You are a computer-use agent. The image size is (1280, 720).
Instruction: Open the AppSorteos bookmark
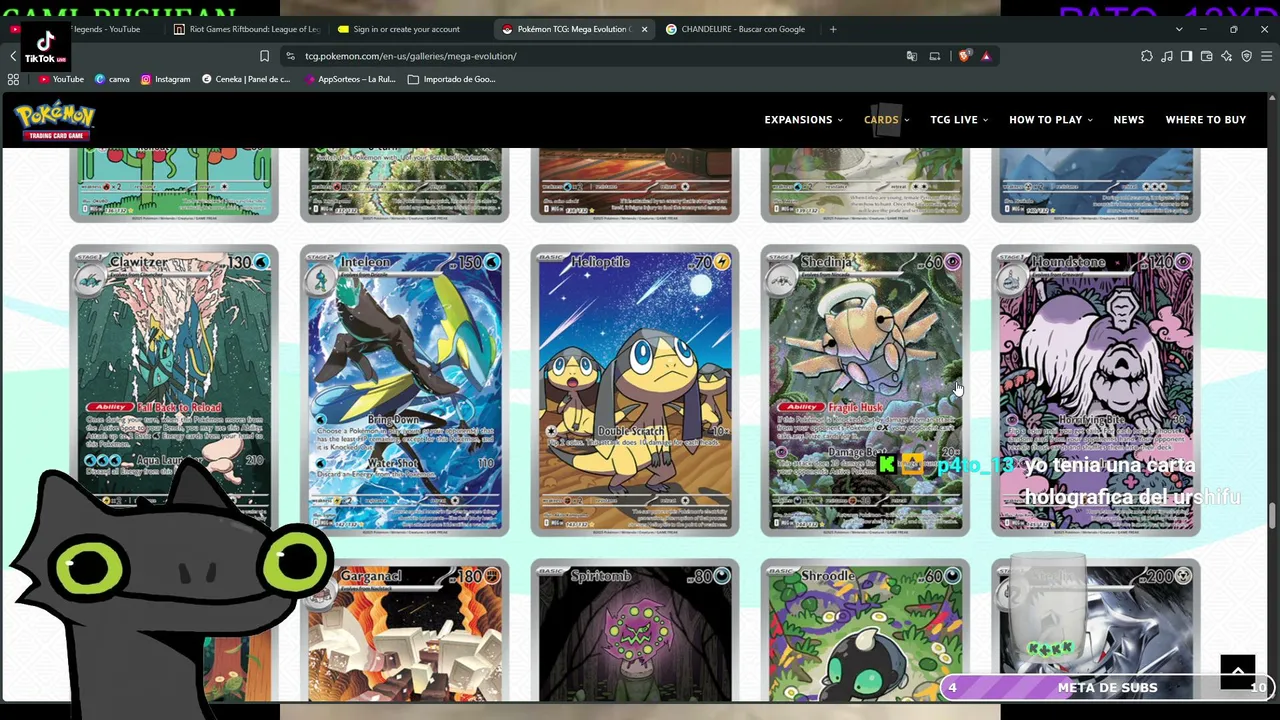[349, 79]
